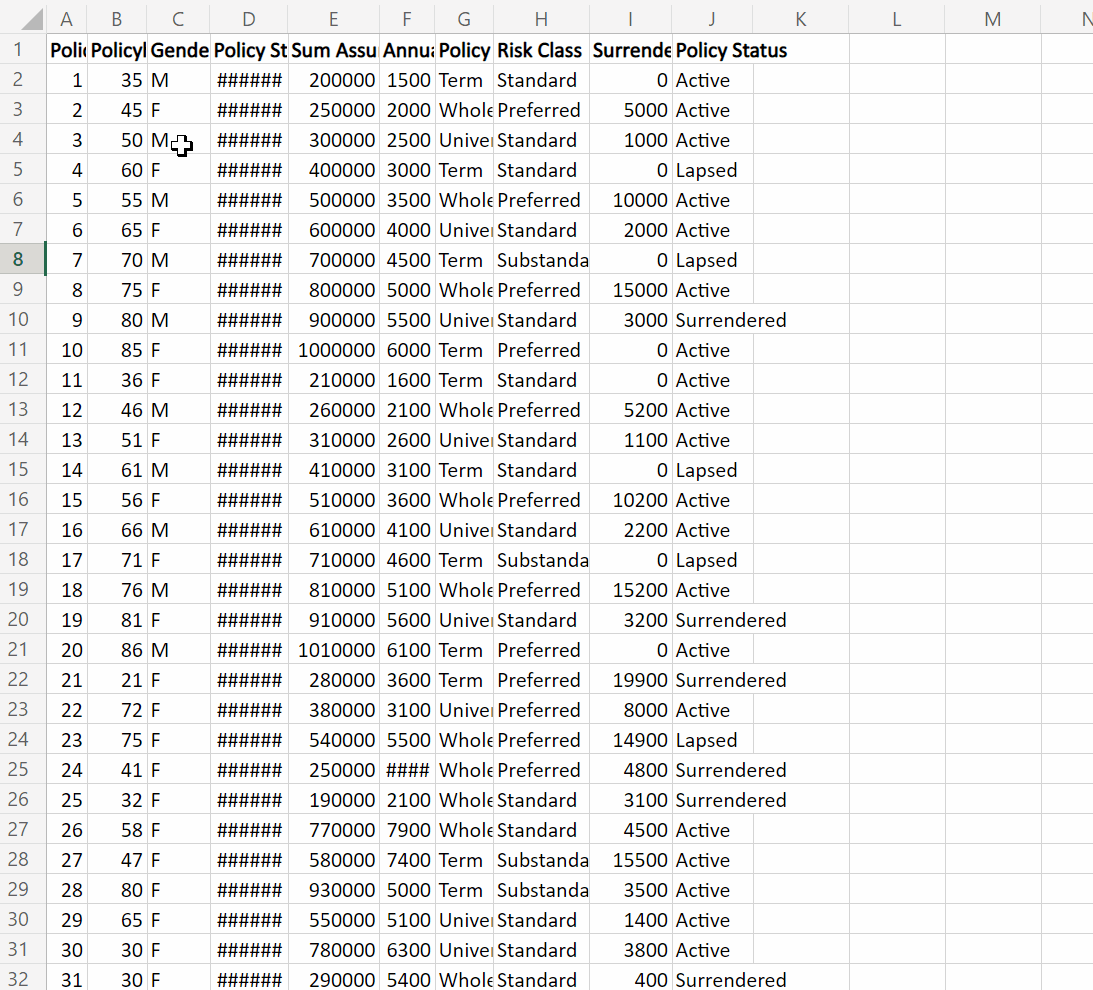Select the surrender value 15000 in row 9
Viewport: 1093px width, 990px height.
[x=630, y=289]
